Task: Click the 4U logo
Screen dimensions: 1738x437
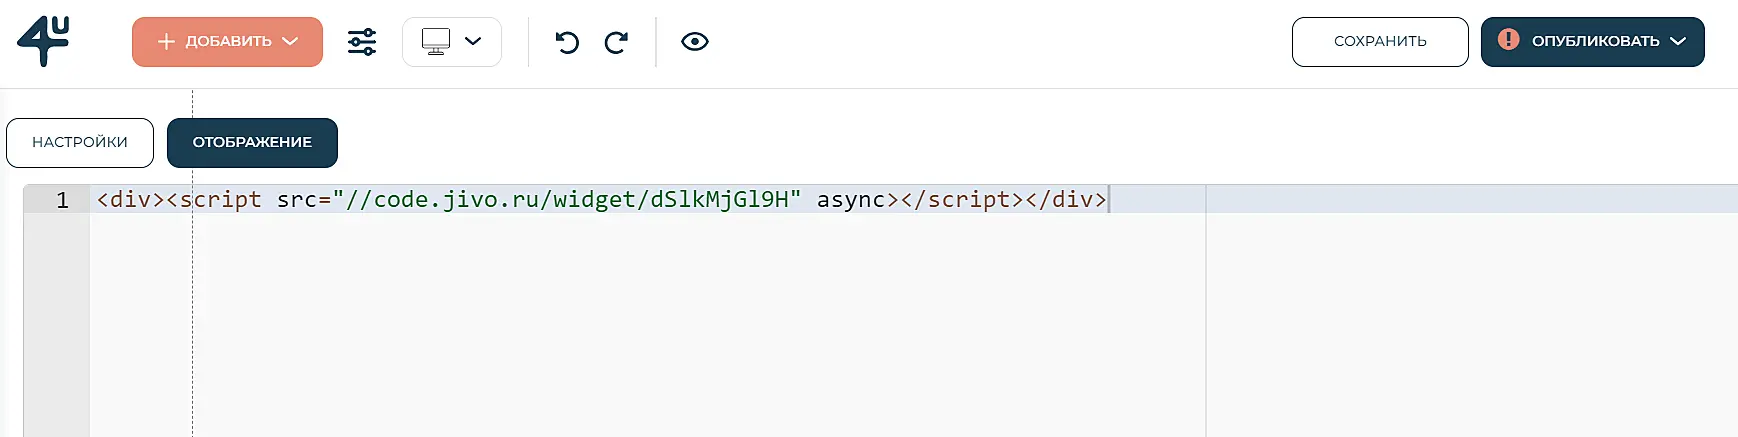Action: pyautogui.click(x=43, y=41)
